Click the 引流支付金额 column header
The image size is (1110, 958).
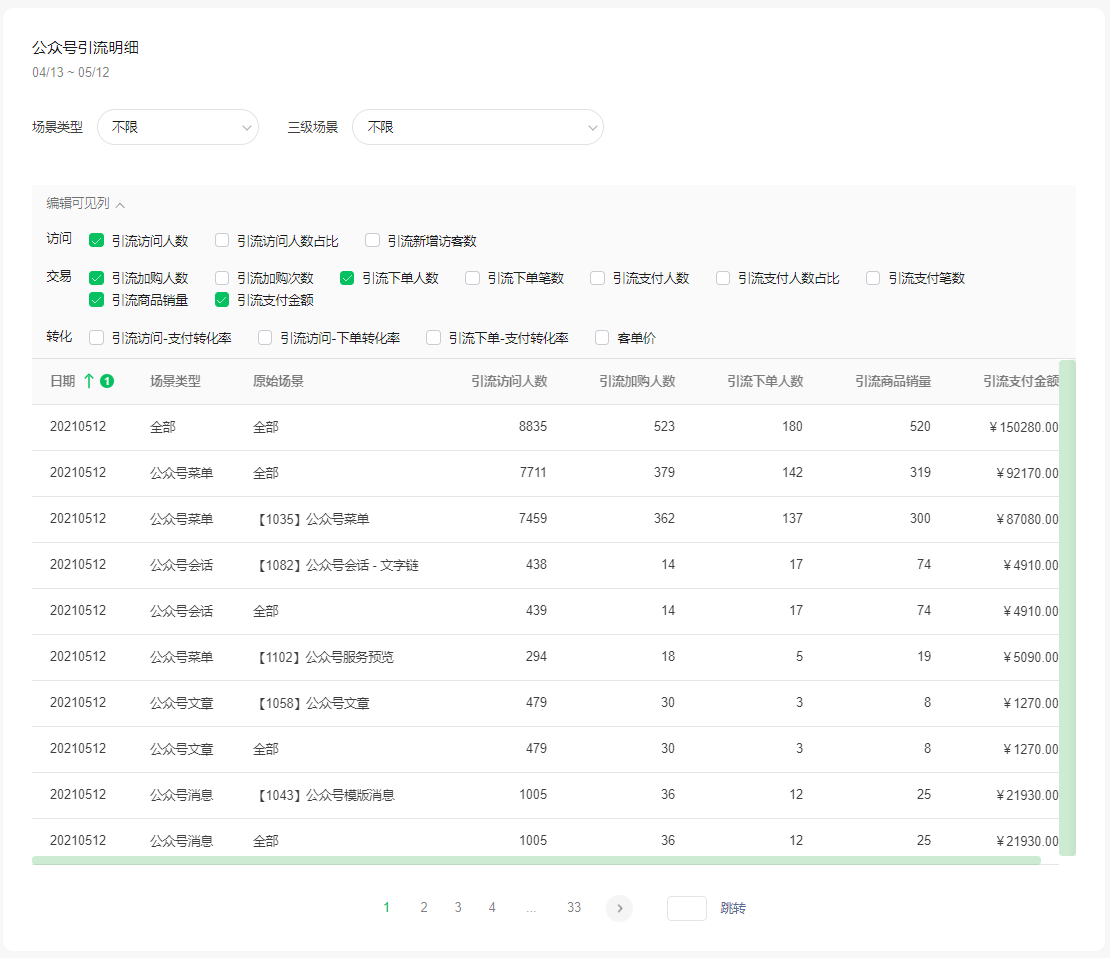click(1021, 381)
